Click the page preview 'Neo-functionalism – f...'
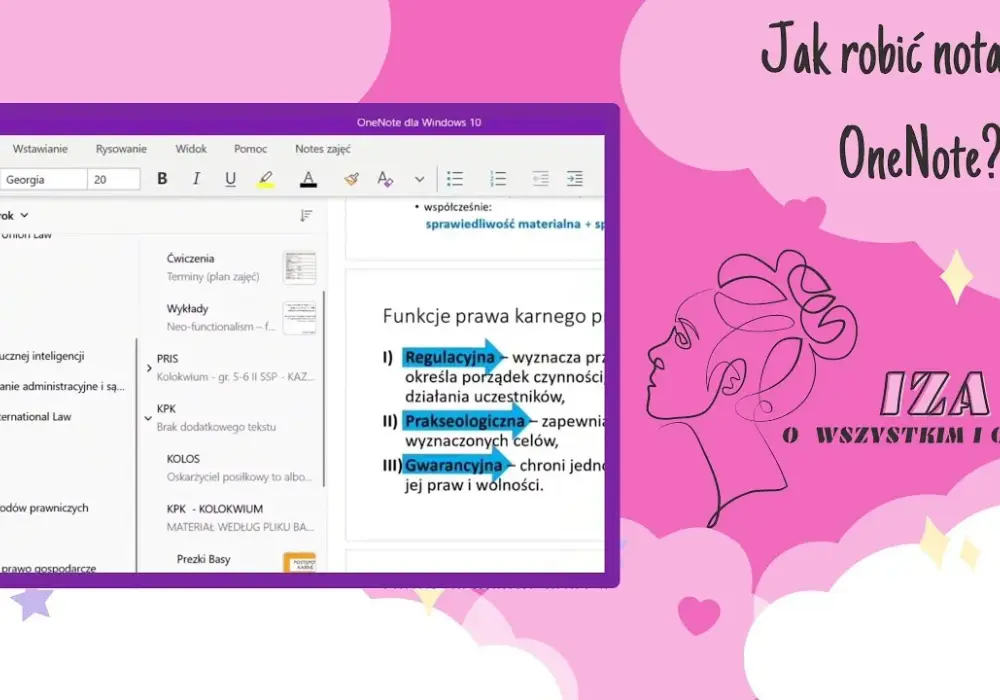This screenshot has width=1000, height=700. tap(221, 326)
